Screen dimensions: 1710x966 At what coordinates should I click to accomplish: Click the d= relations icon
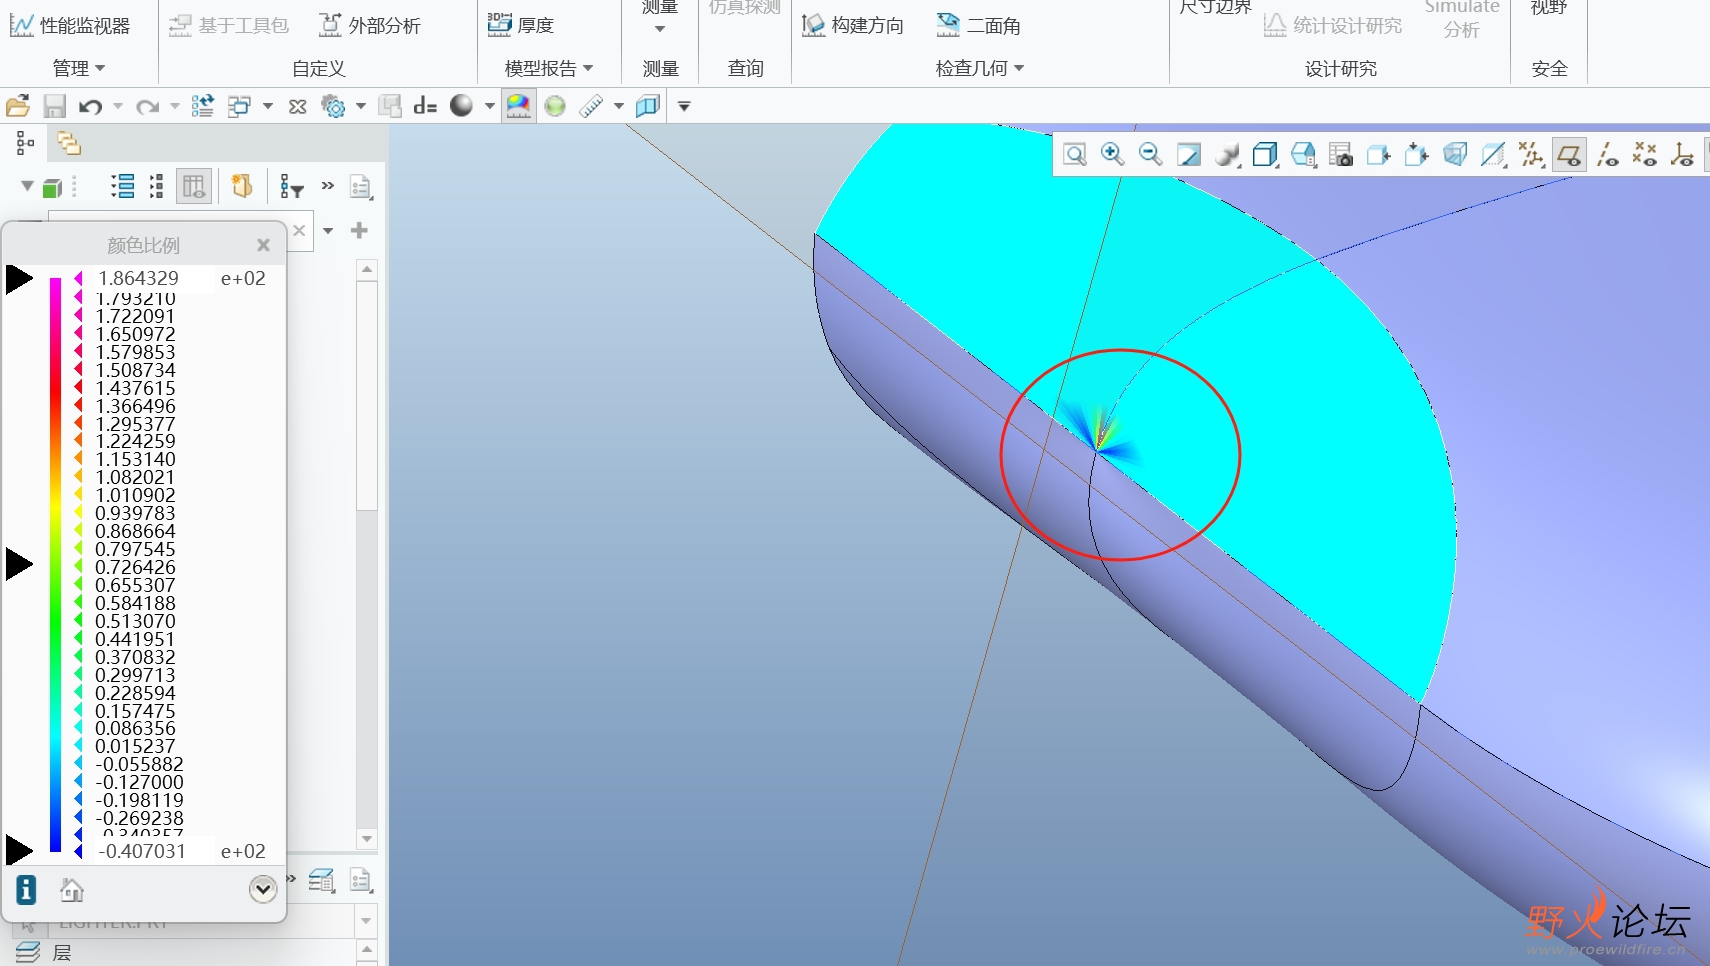point(426,106)
